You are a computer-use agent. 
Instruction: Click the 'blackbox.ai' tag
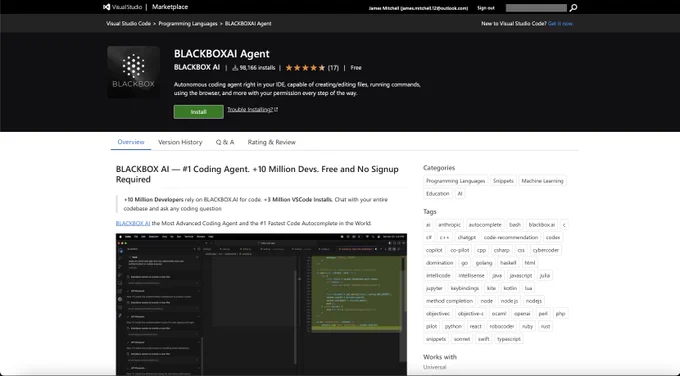542,225
